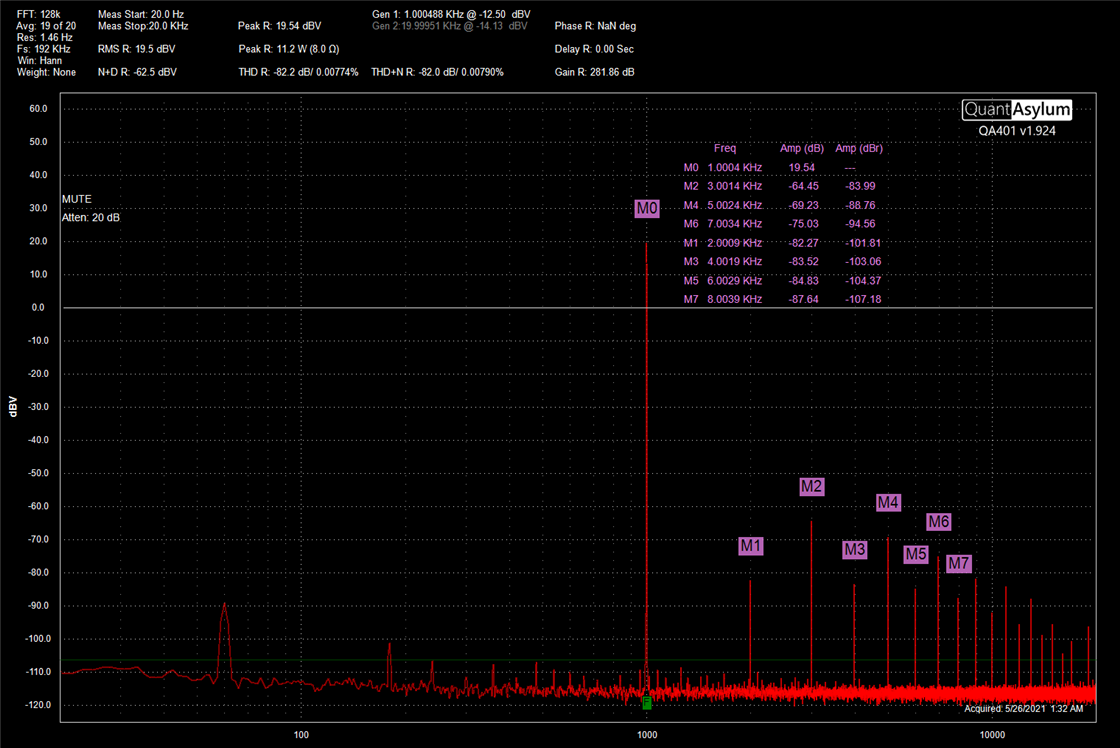The width and height of the screenshot is (1120, 748).
Task: Click the M5 6.0029 KHz table row
Action: tap(783, 281)
